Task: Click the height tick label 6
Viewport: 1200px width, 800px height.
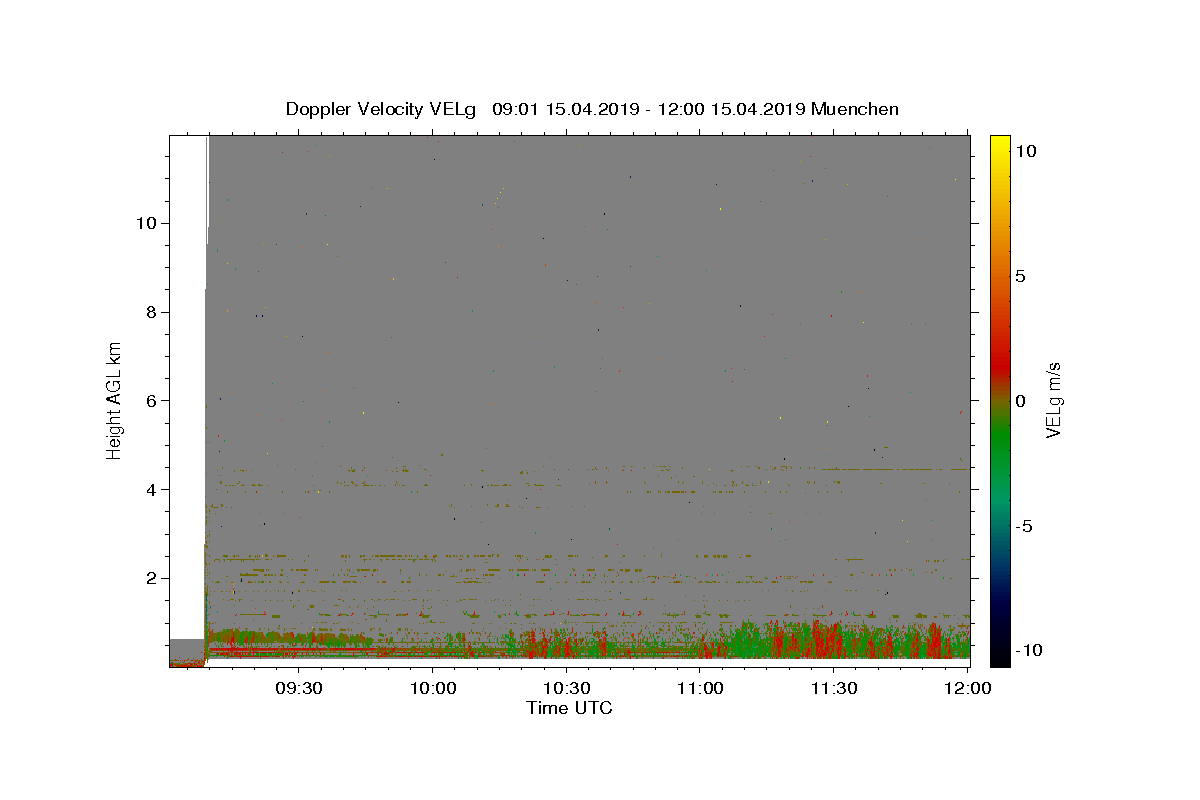Action: pyautogui.click(x=153, y=400)
